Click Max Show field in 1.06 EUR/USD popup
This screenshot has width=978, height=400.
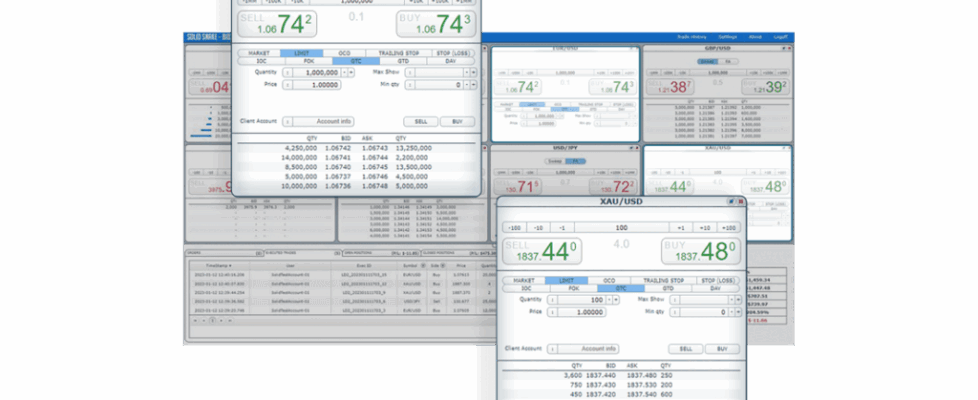(x=439, y=72)
